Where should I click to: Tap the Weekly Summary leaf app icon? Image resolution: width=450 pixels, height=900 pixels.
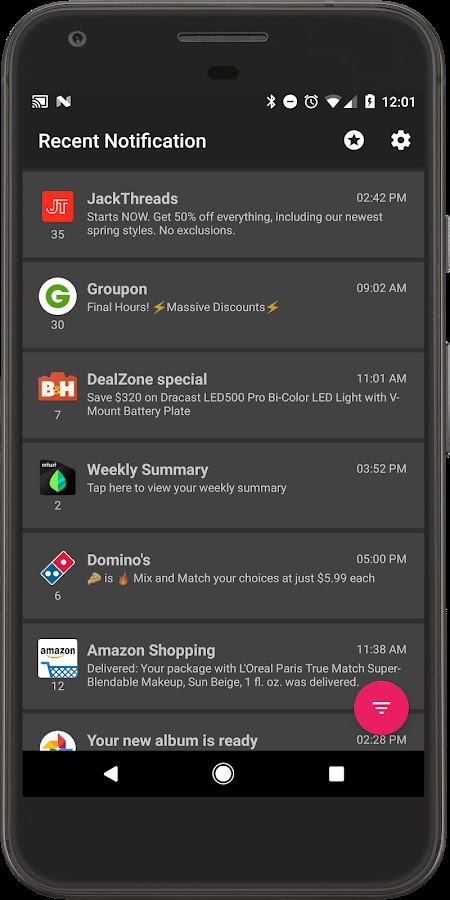(57, 478)
